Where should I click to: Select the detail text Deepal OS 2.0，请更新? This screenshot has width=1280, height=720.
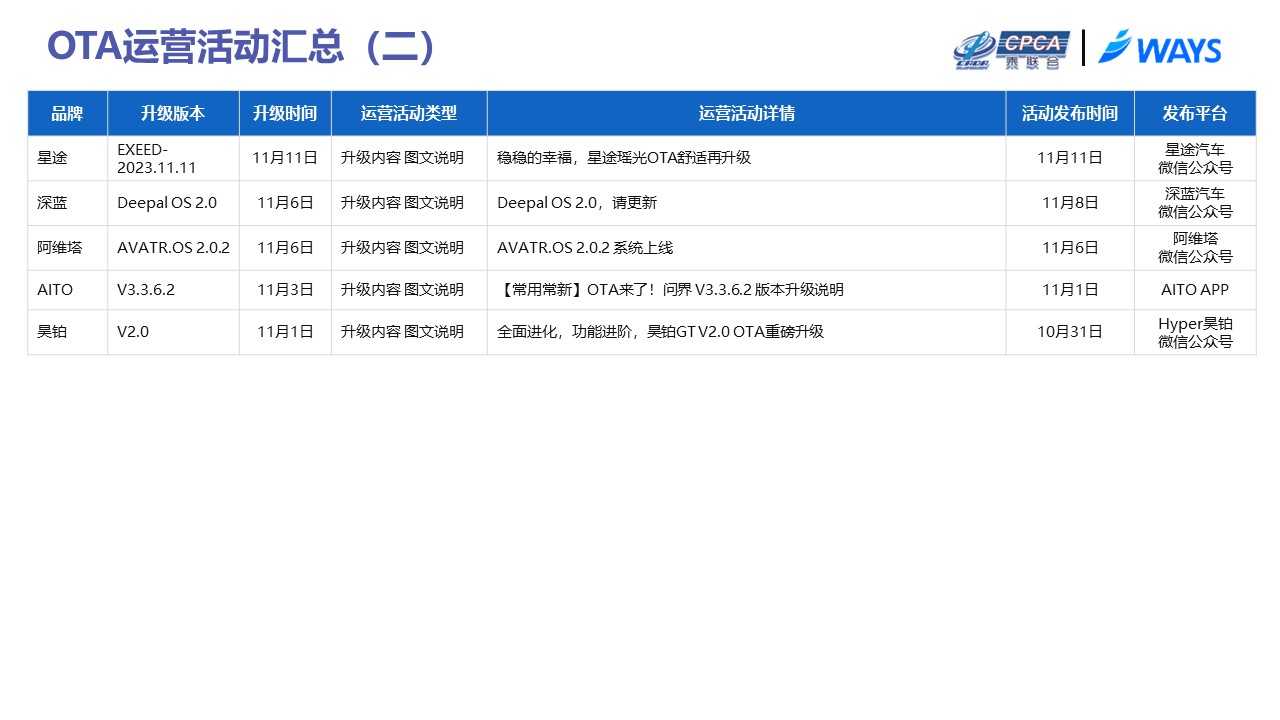(x=577, y=203)
